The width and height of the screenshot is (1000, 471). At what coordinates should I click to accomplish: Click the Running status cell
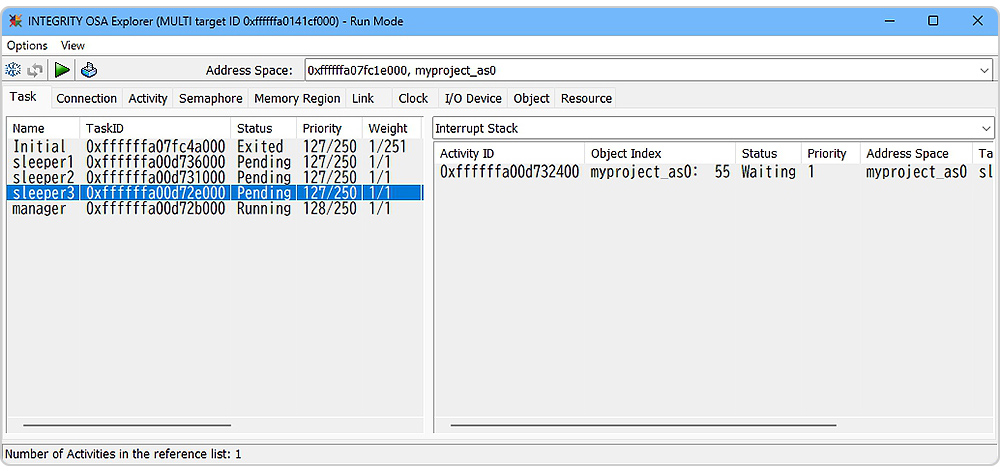click(264, 208)
